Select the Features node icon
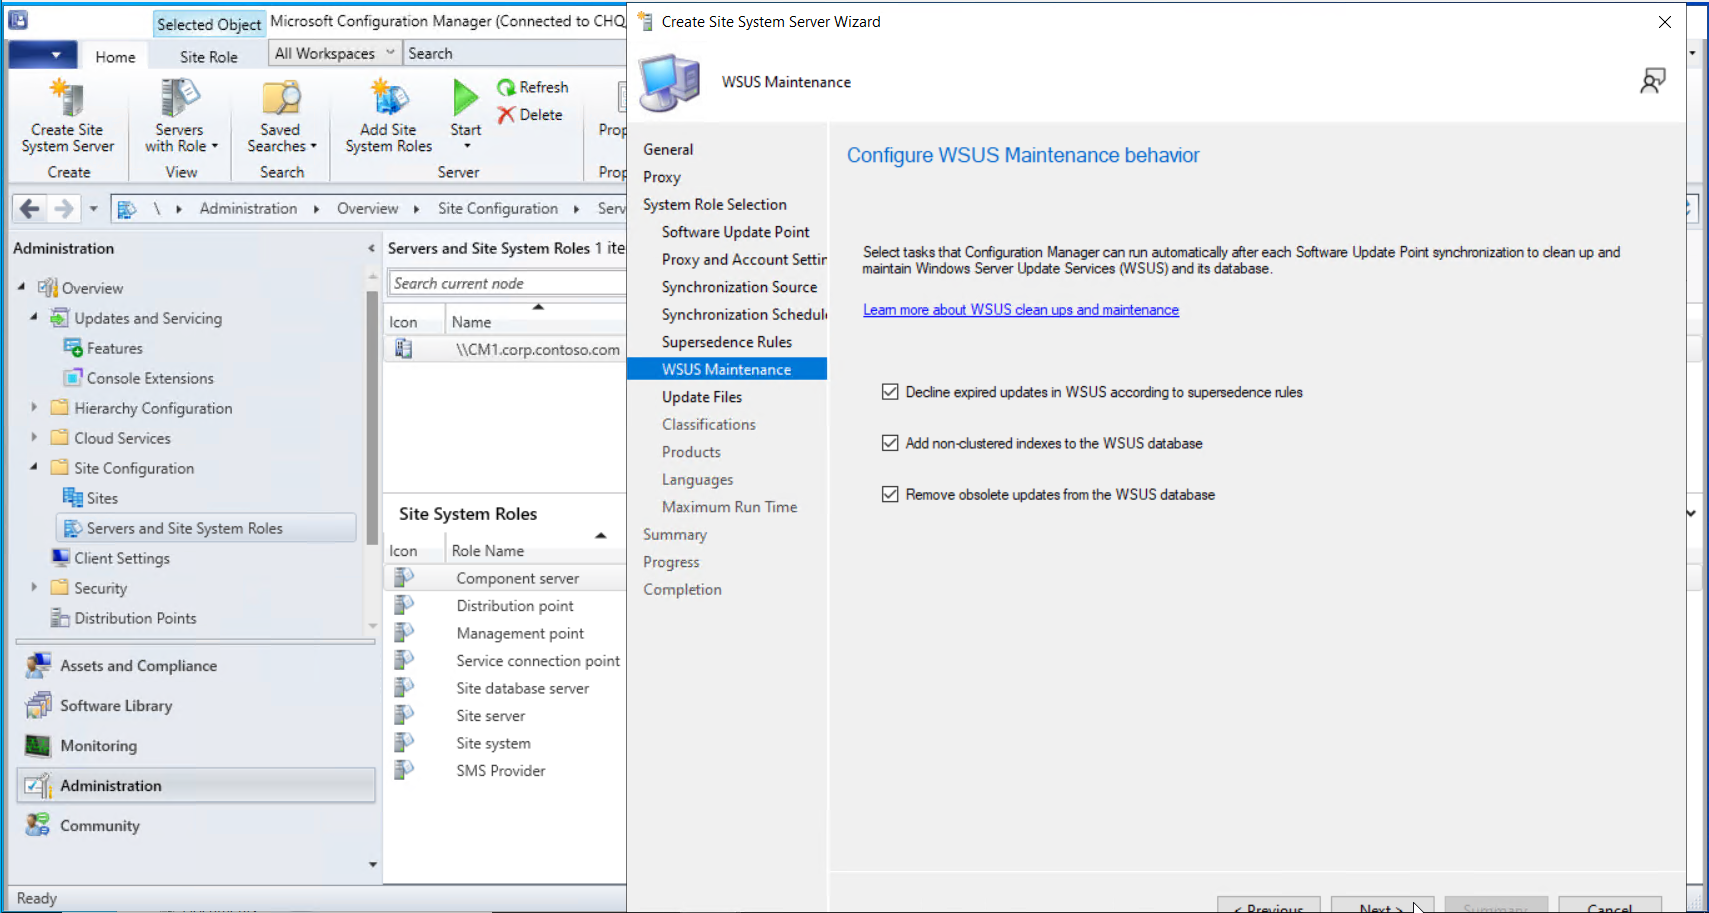The width and height of the screenshot is (1709, 913). [73, 348]
